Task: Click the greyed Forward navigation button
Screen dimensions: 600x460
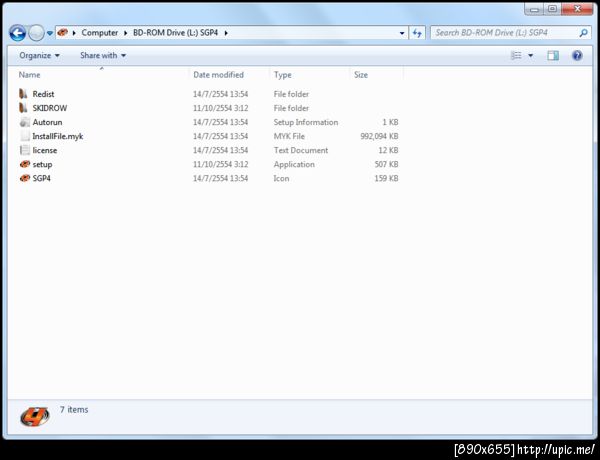Action: 37,33
